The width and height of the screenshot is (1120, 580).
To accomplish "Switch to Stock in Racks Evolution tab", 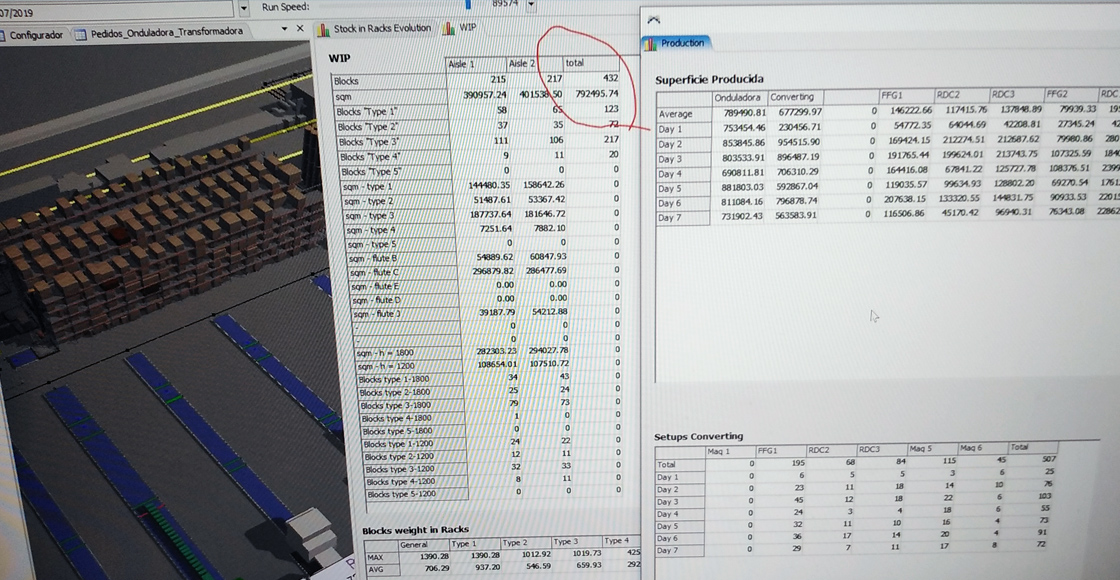I will 381,29.
